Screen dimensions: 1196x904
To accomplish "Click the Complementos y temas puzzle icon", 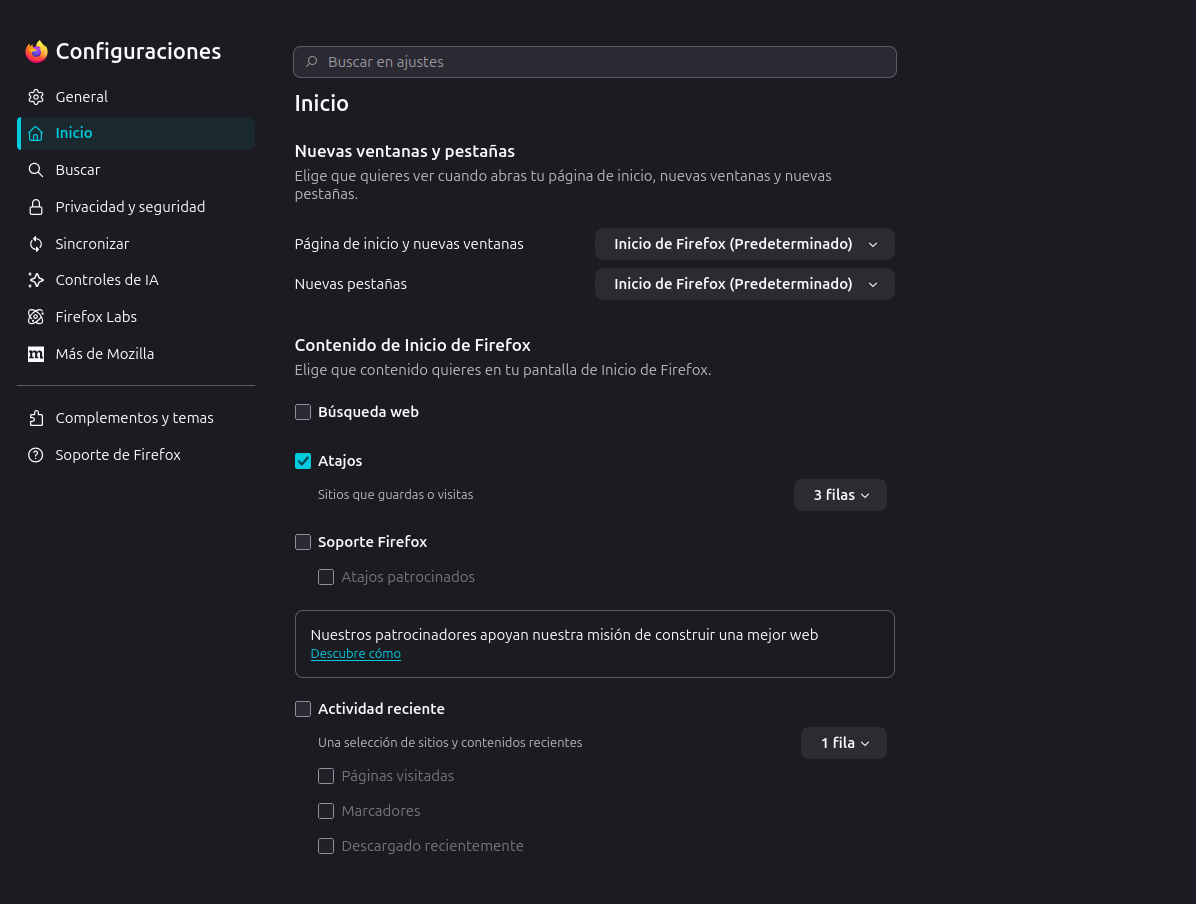I will pos(36,418).
